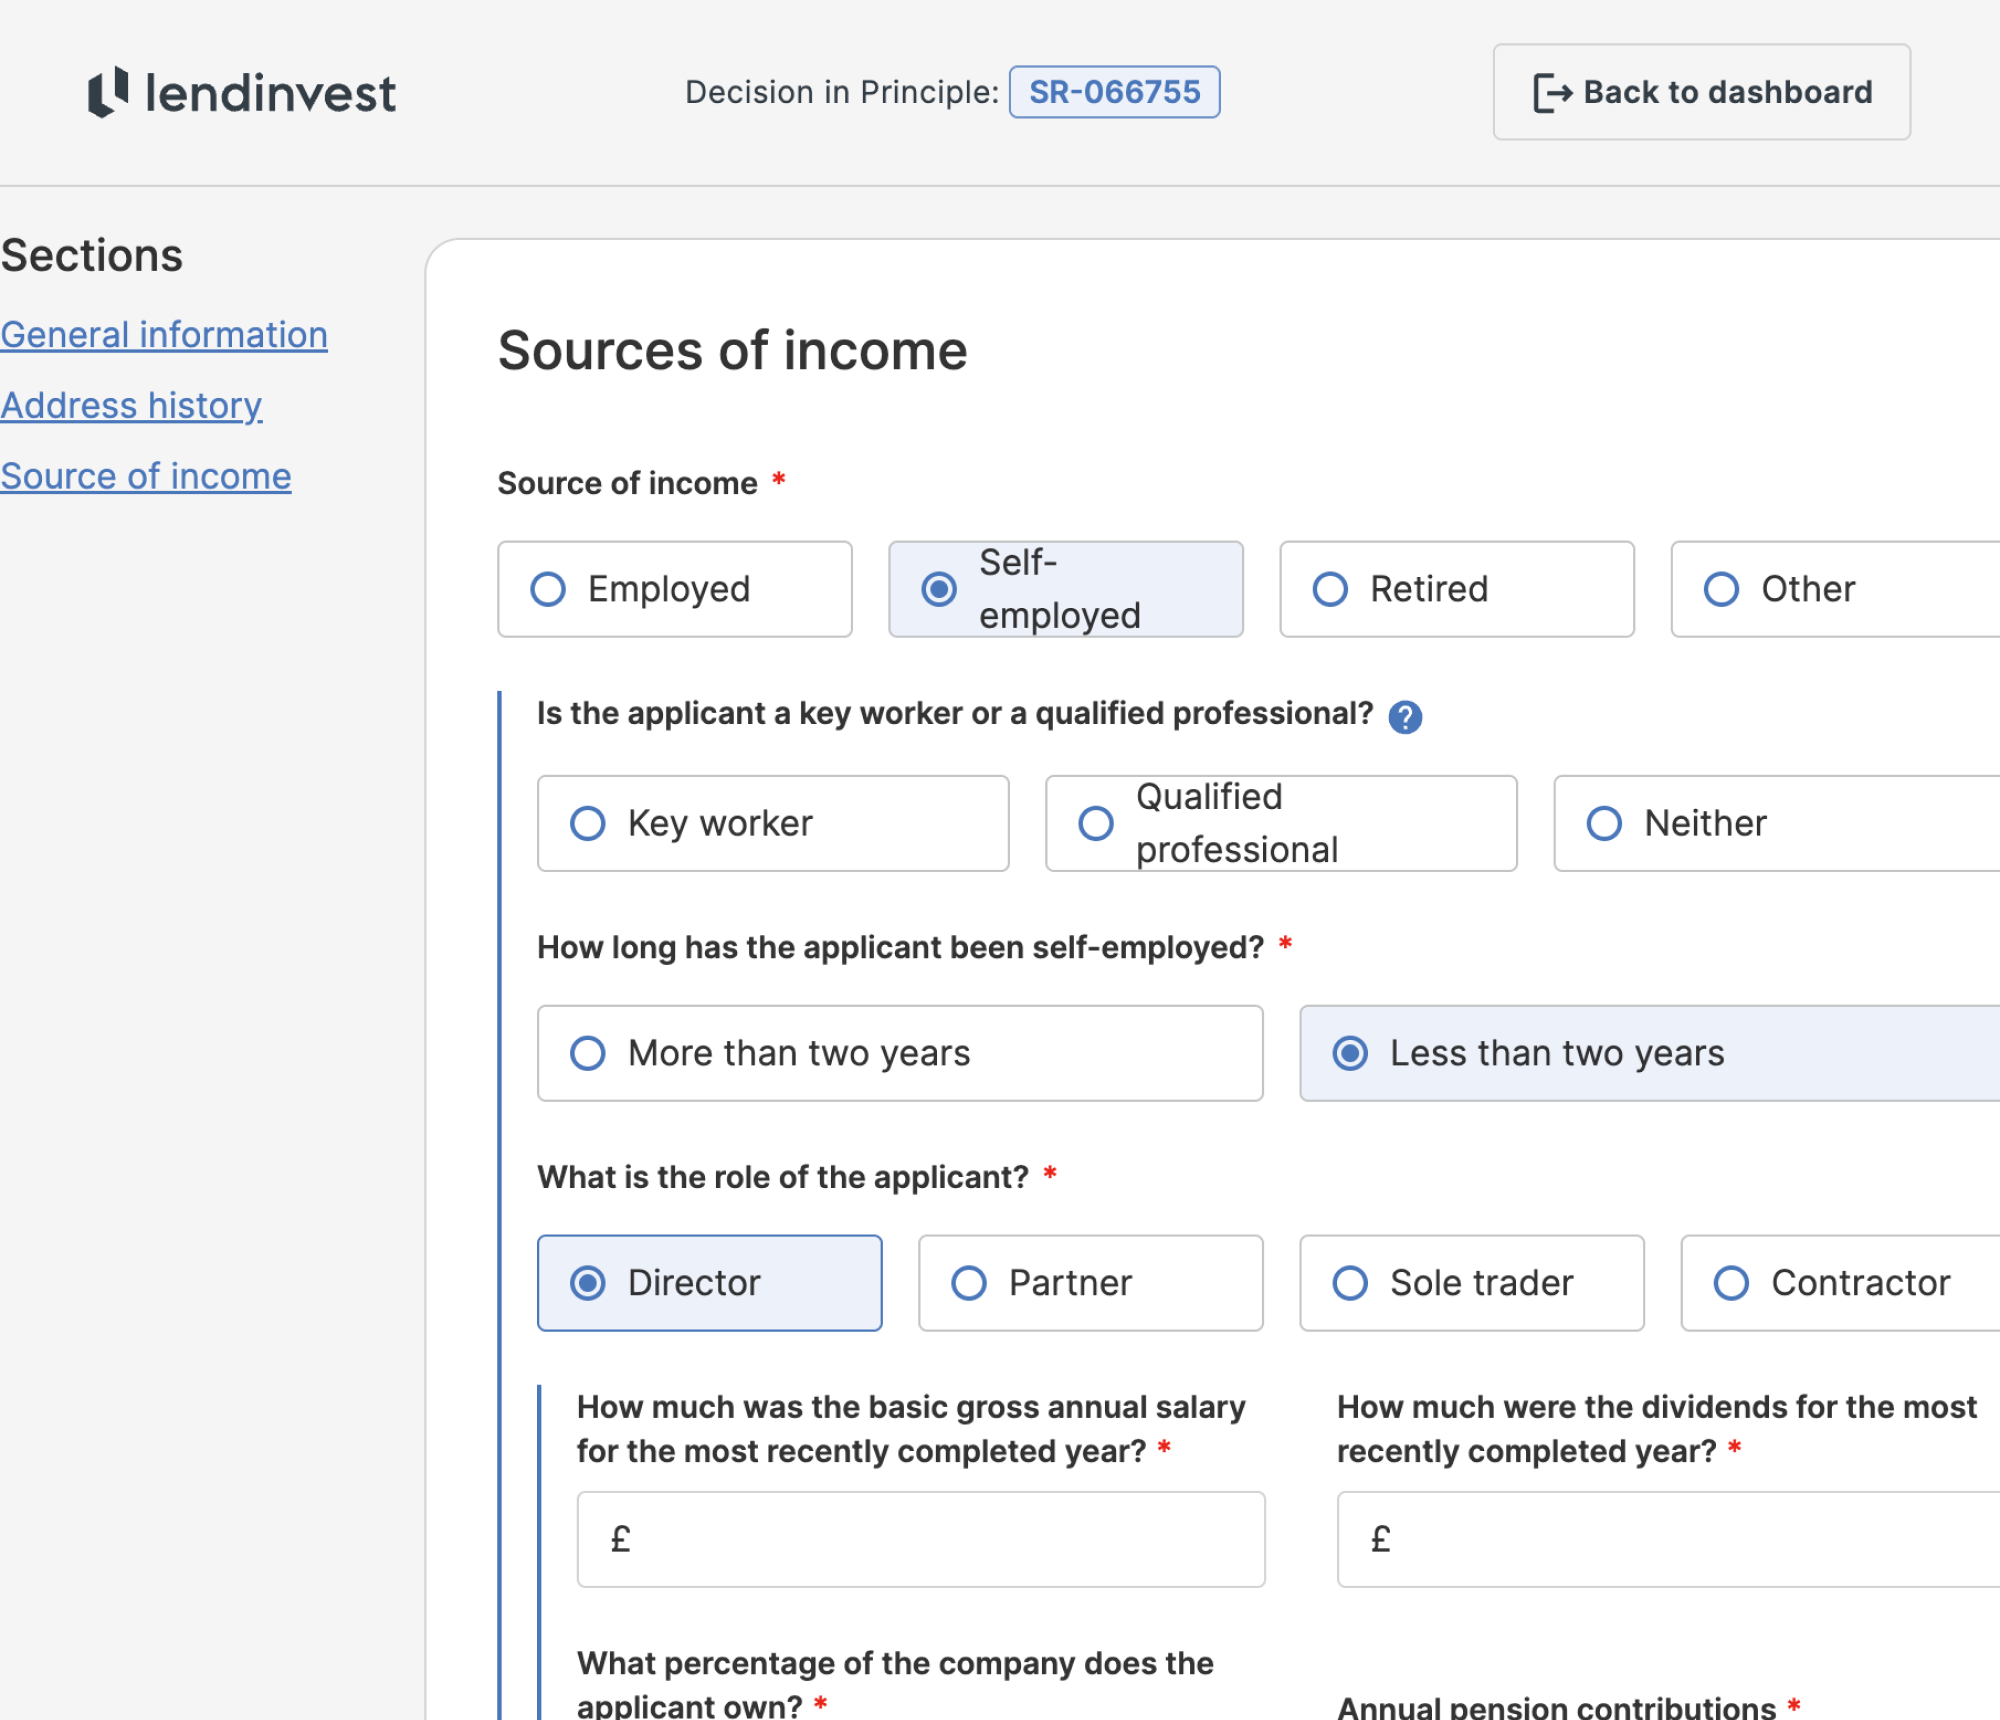
Task: Set applicant role to Partner
Action: click(1090, 1283)
